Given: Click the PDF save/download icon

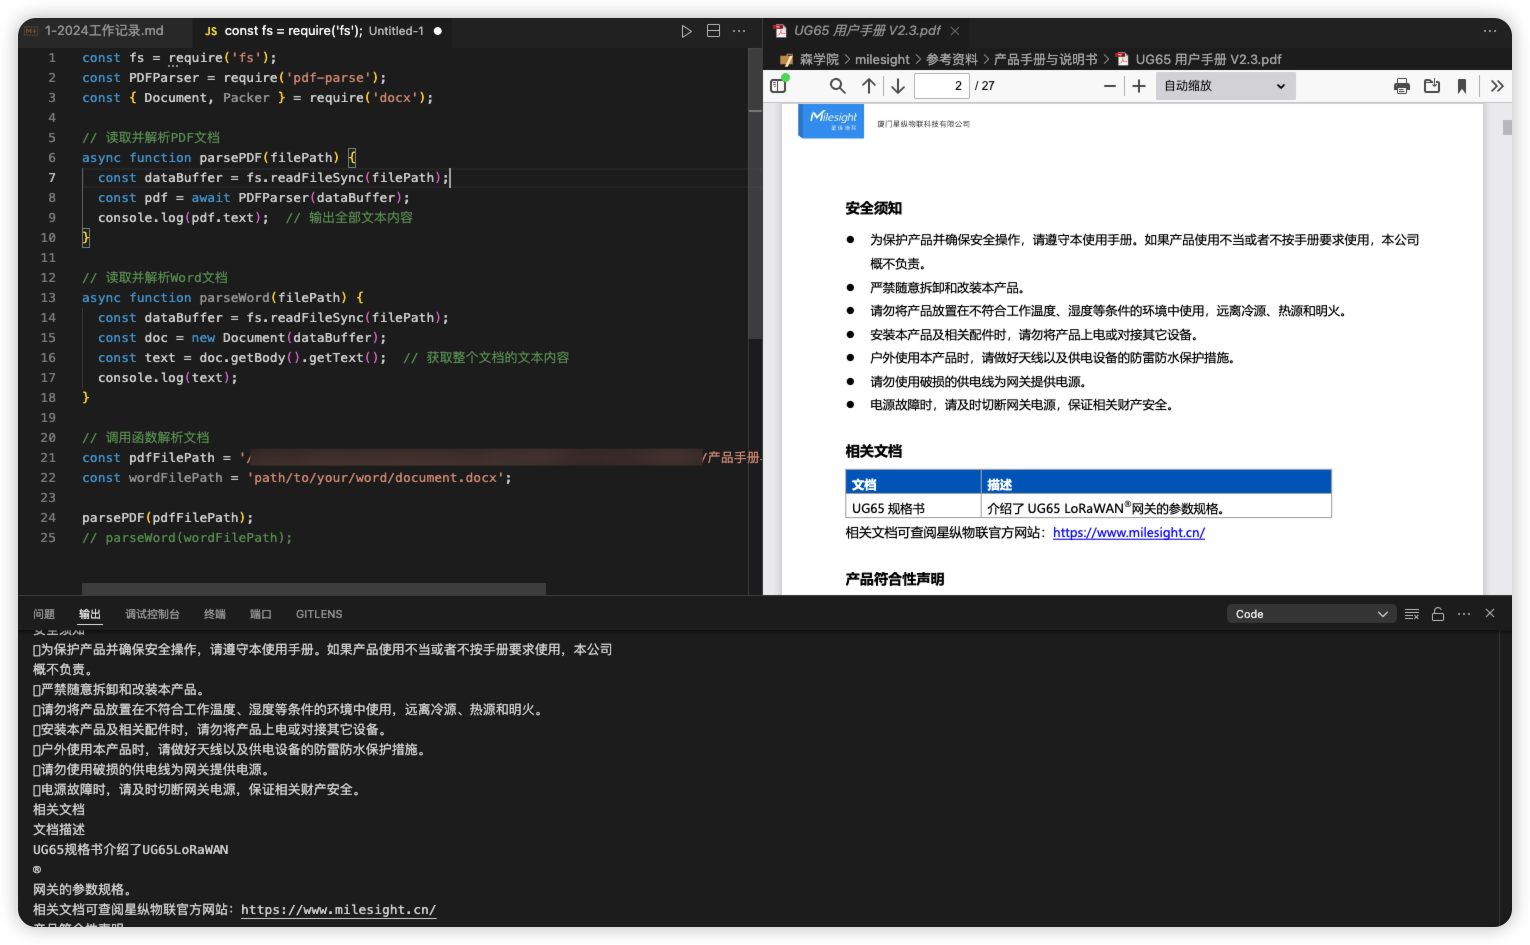Looking at the screenshot, I should pos(1432,86).
